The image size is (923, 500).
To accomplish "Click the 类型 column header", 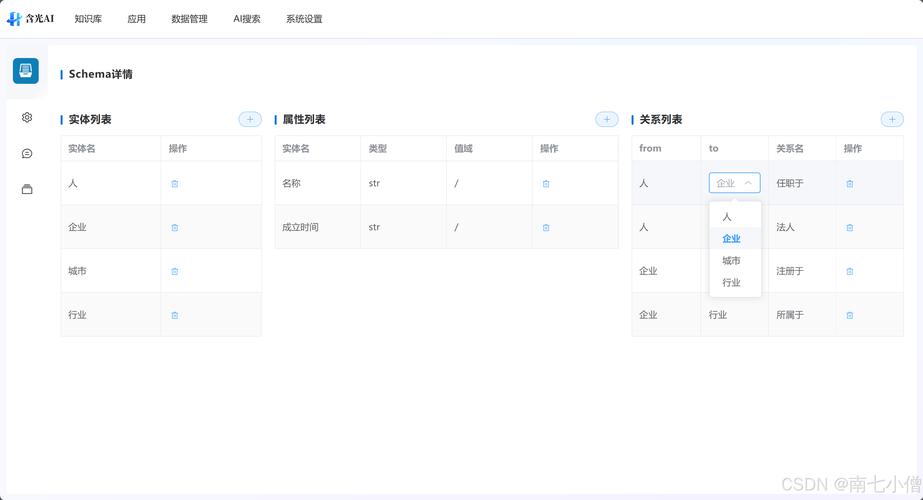I will pyautogui.click(x=378, y=148).
